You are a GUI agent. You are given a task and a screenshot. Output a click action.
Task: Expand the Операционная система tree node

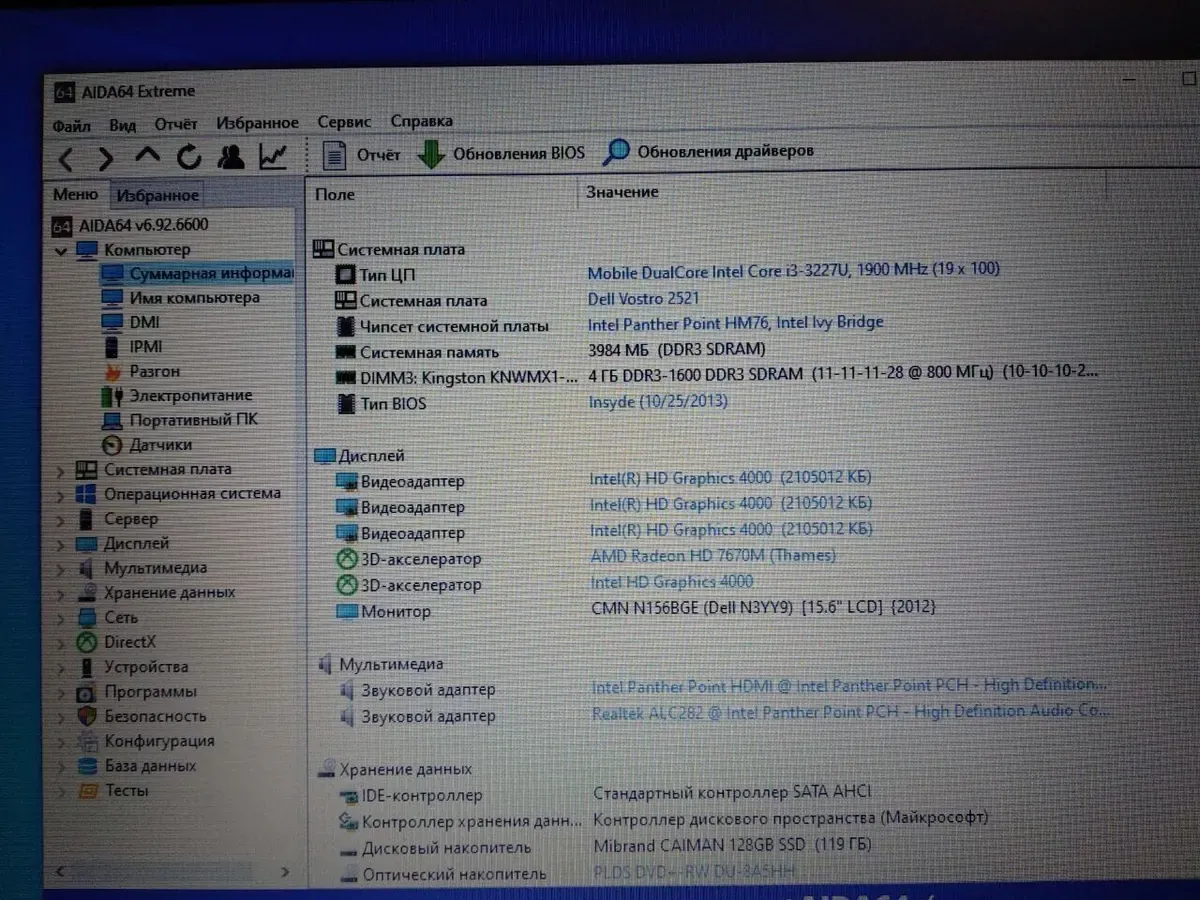coord(62,495)
